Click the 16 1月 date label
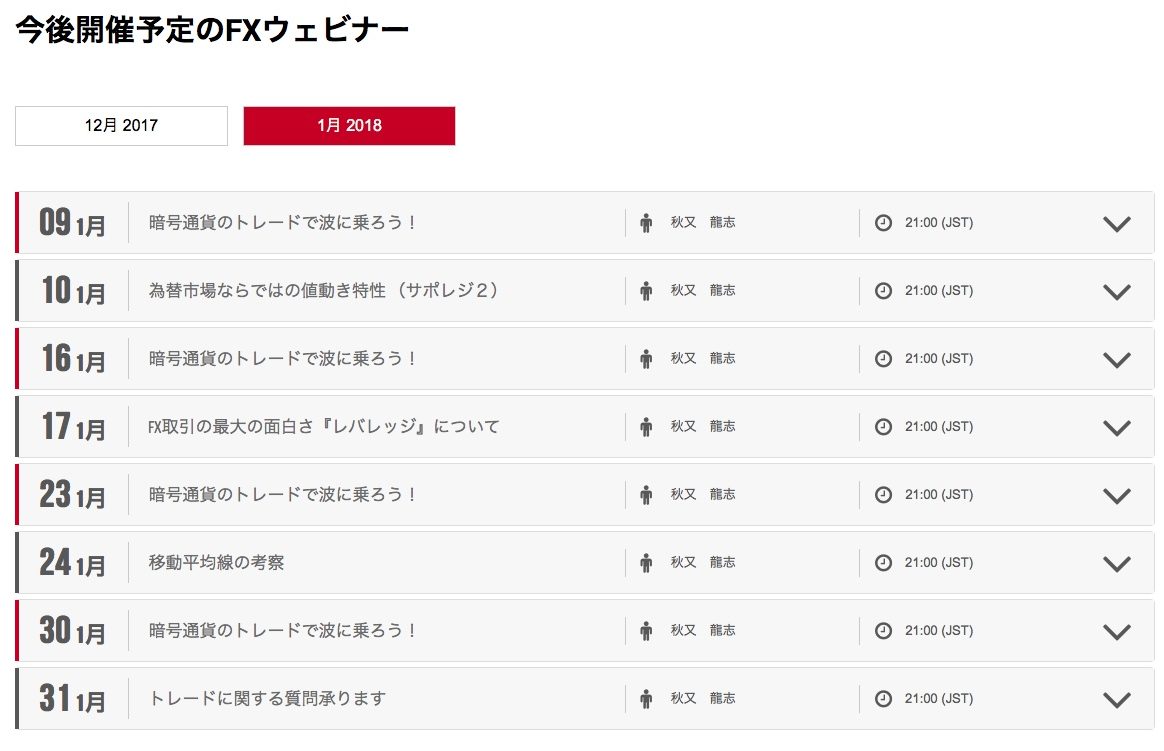Image resolution: width=1164 pixels, height=751 pixels. [x=73, y=358]
